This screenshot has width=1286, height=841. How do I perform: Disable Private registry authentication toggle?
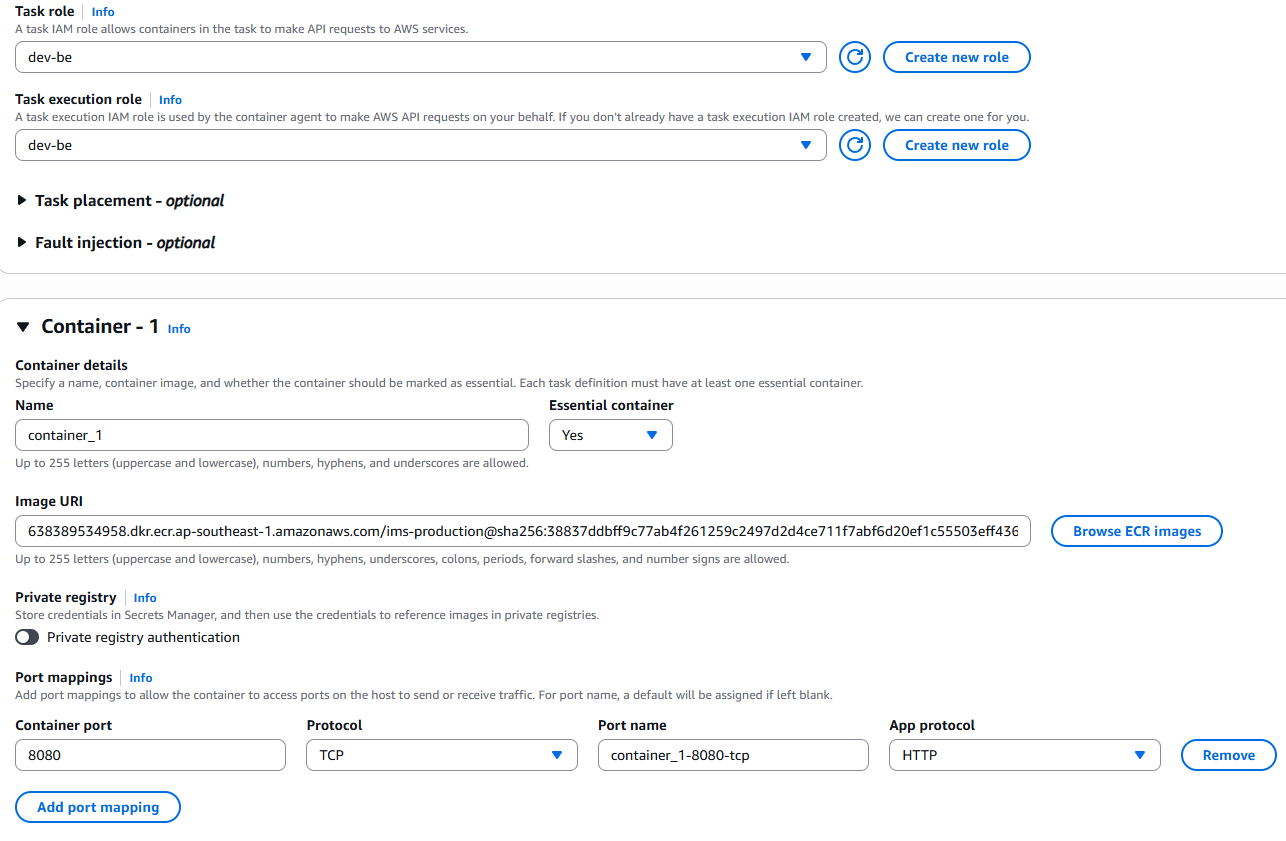(x=27, y=637)
